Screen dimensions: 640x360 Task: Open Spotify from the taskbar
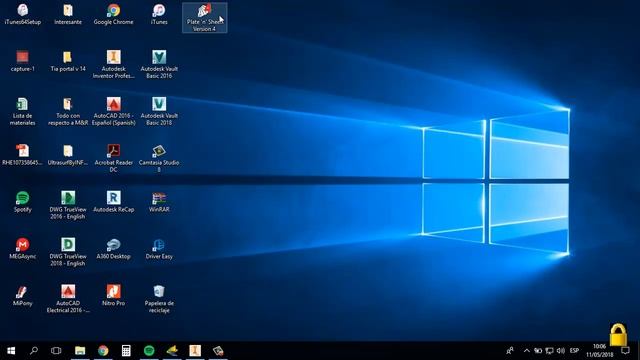click(149, 351)
